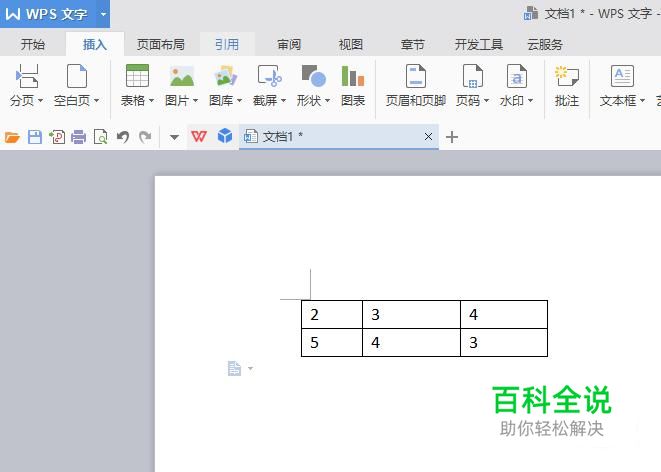Screen dimensions: 661x472
Task: Click the table cell containing 5
Action: tap(332, 343)
